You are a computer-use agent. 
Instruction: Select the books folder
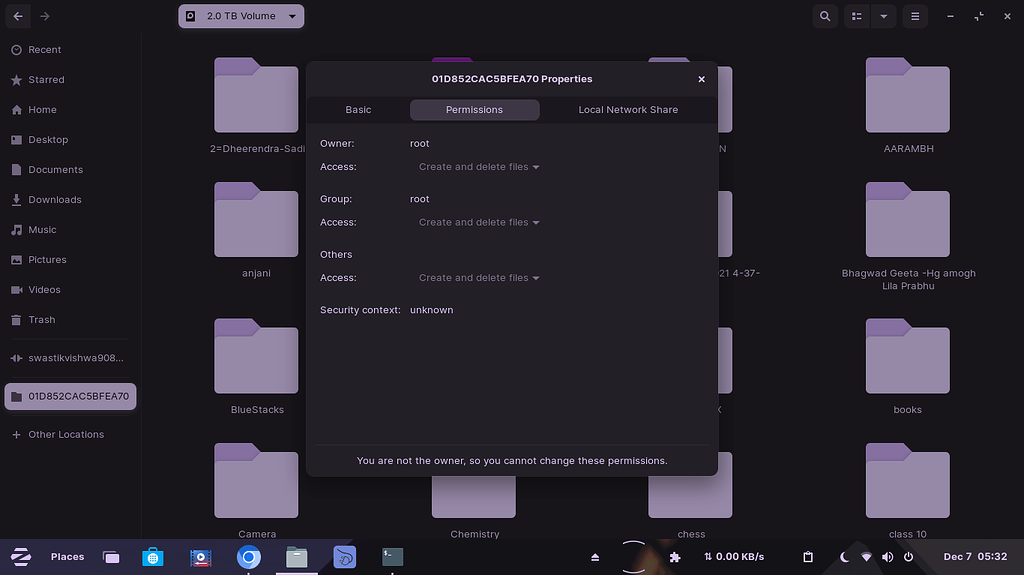908,356
